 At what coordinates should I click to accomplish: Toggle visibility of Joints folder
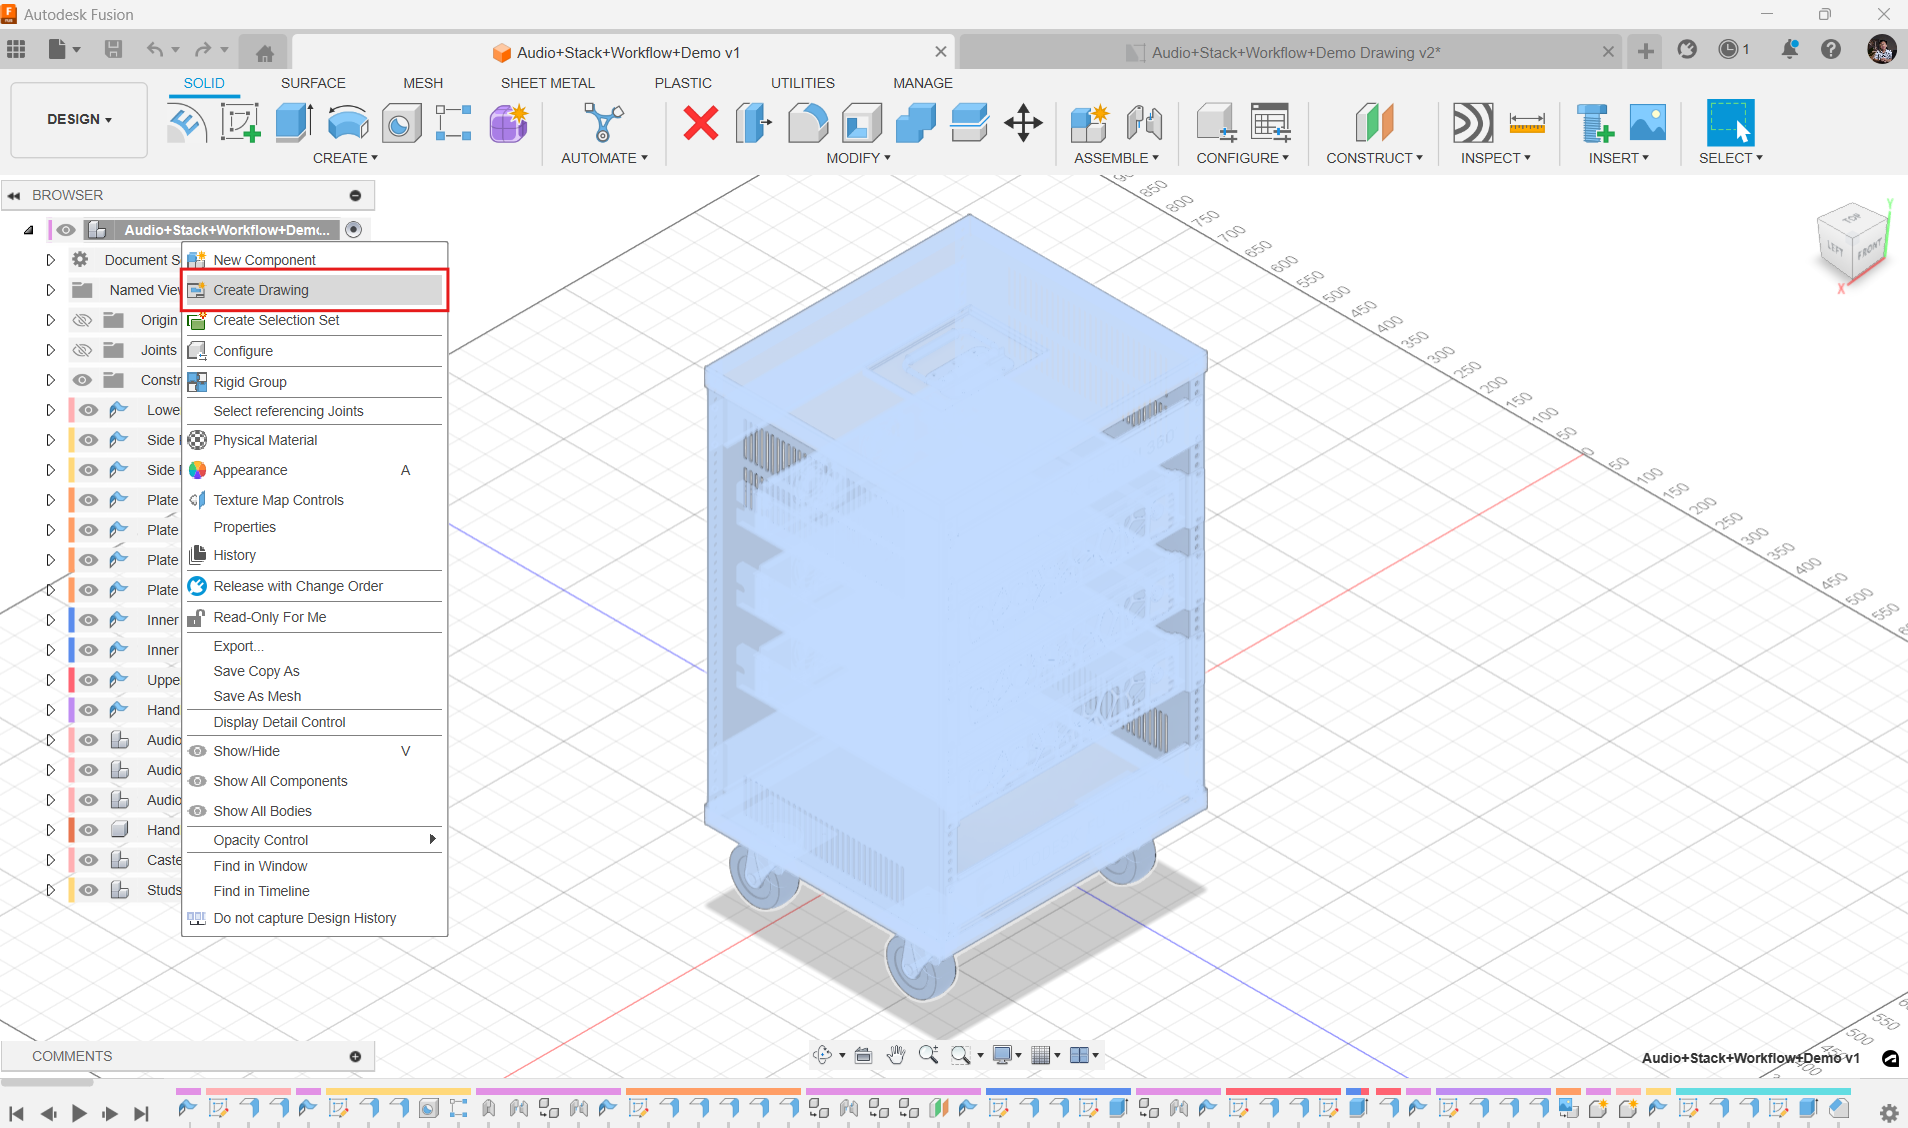(x=82, y=350)
